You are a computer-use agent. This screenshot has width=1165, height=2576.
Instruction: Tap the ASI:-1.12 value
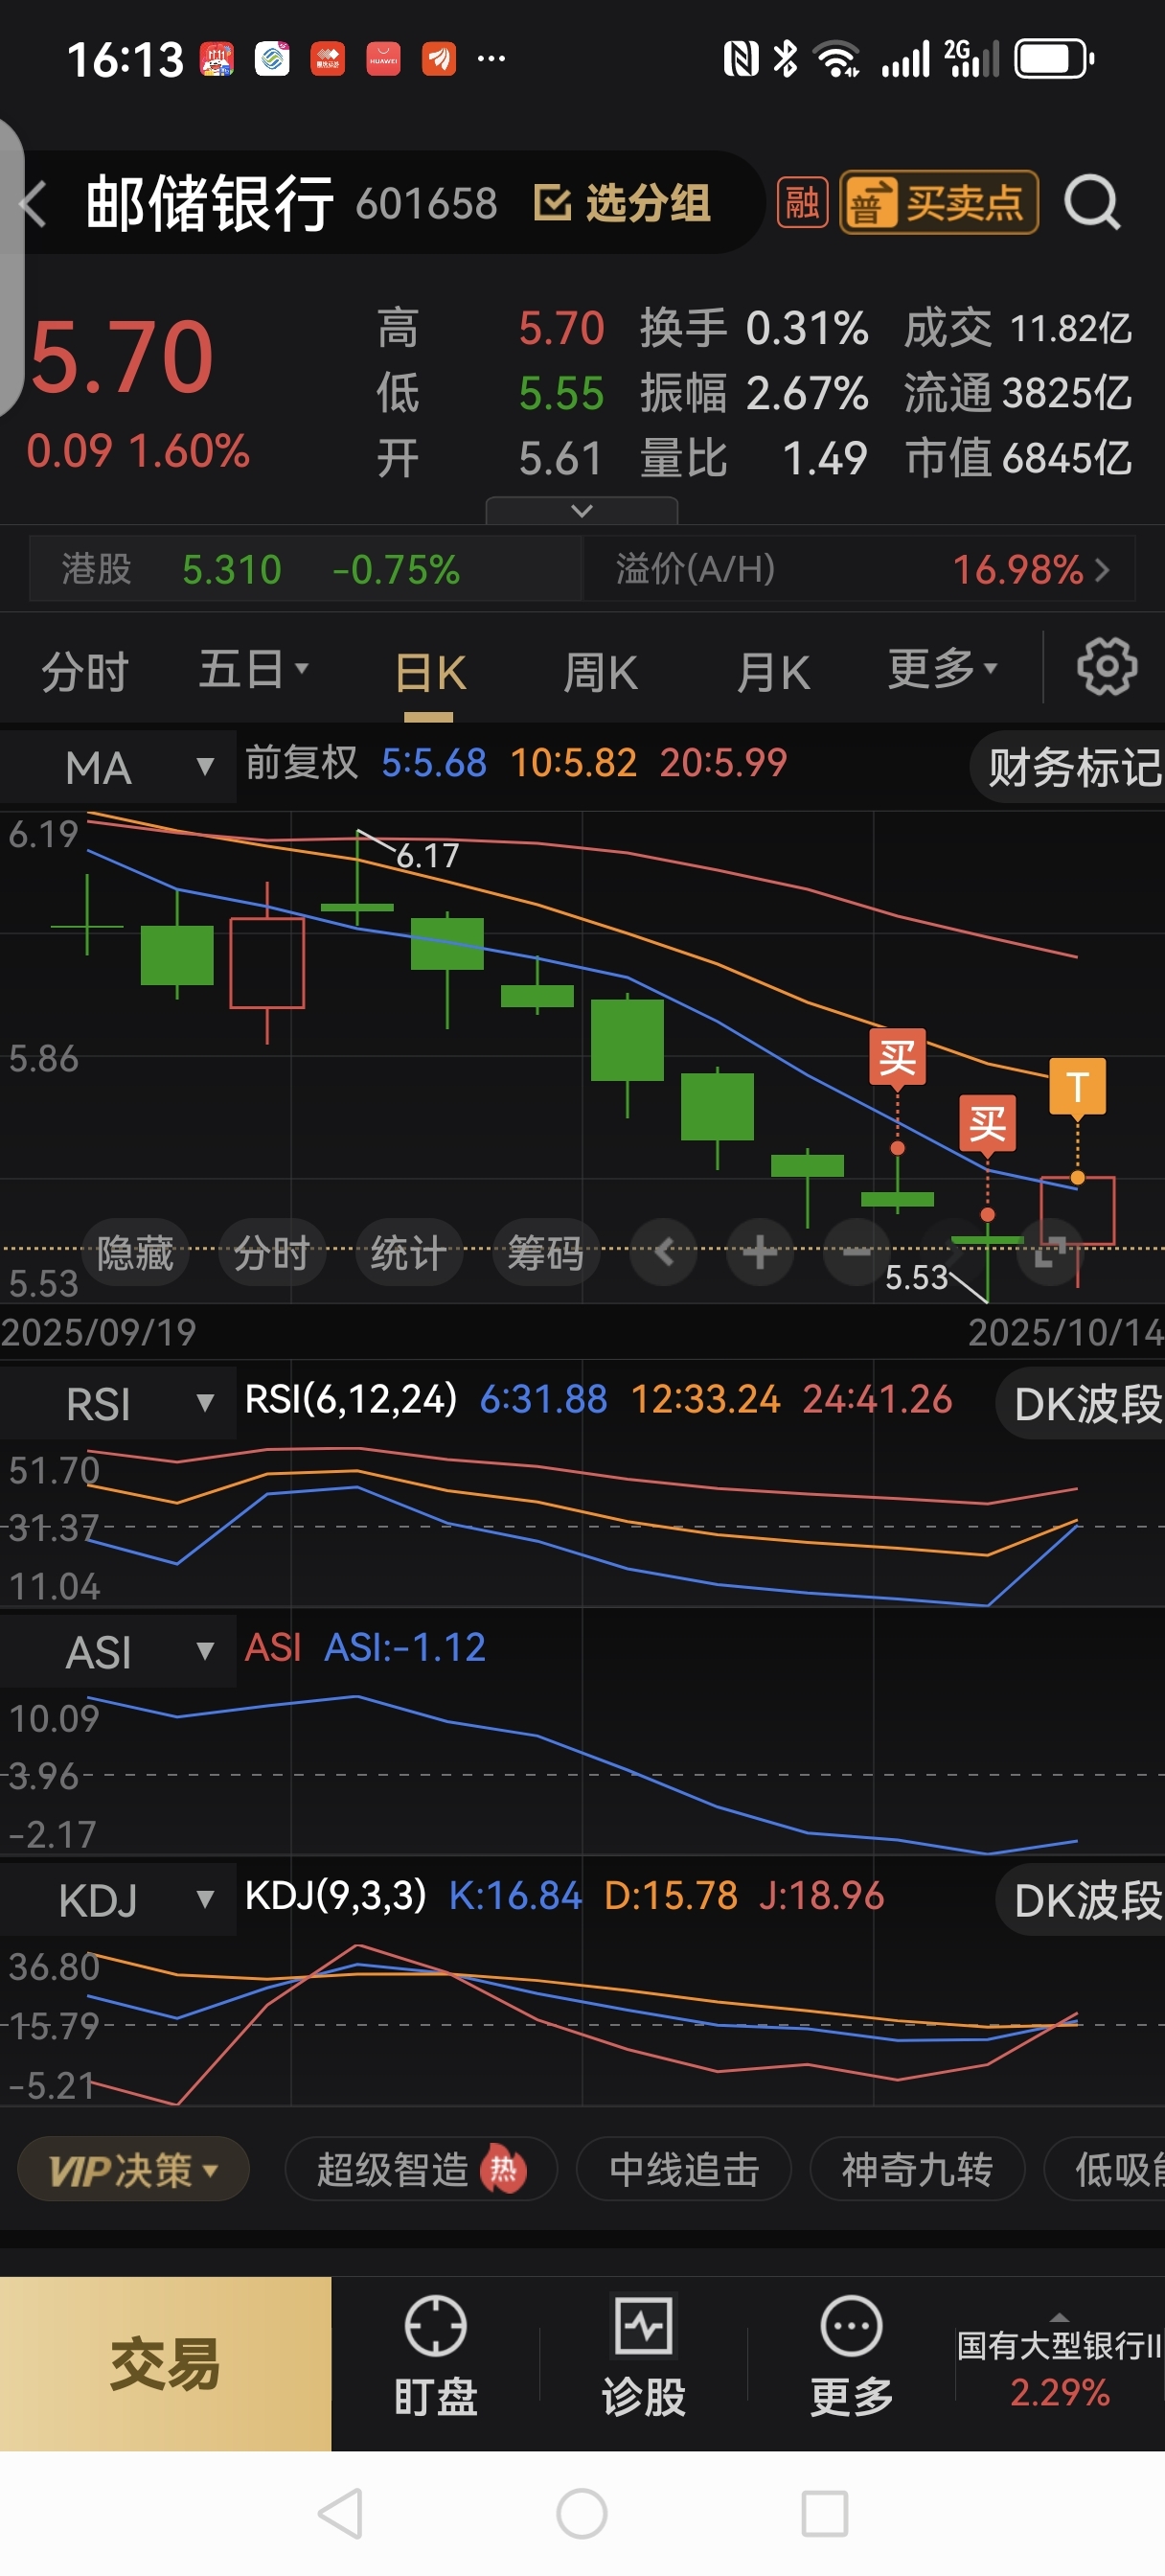[x=405, y=1647]
